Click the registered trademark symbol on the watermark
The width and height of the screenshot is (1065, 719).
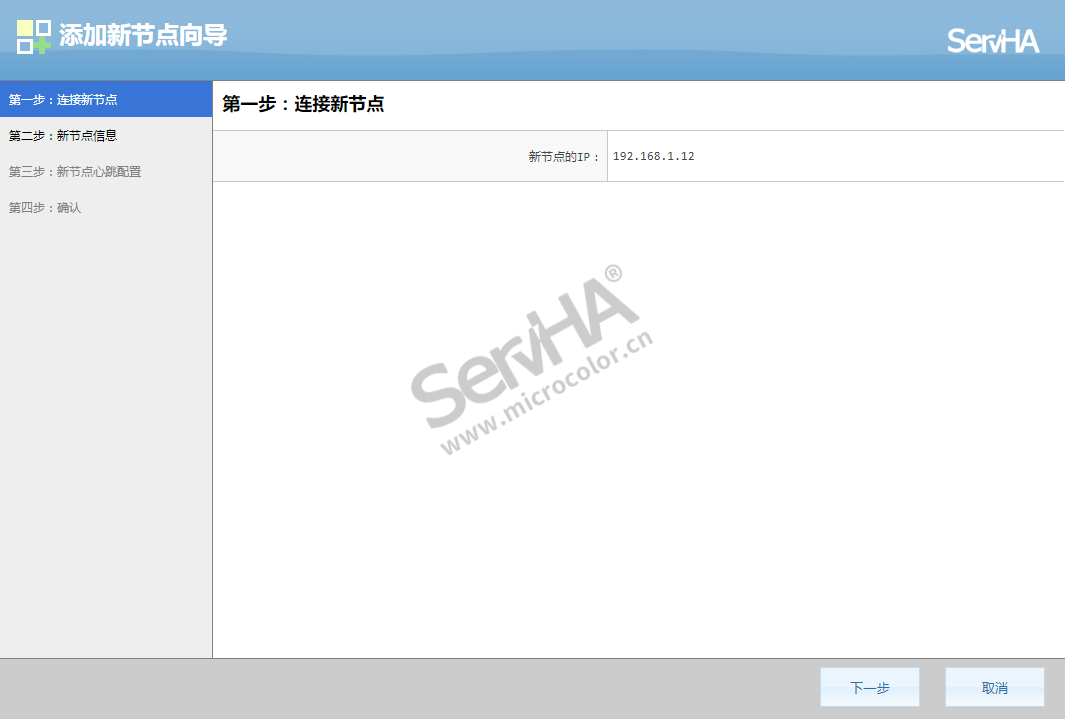click(614, 273)
